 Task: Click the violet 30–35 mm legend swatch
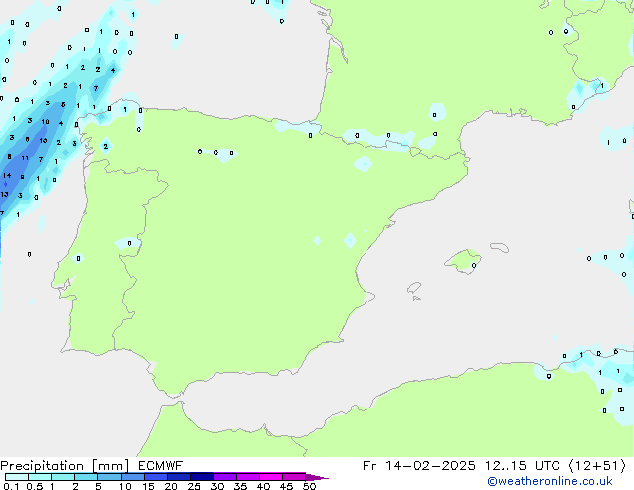pyautogui.click(x=225, y=477)
